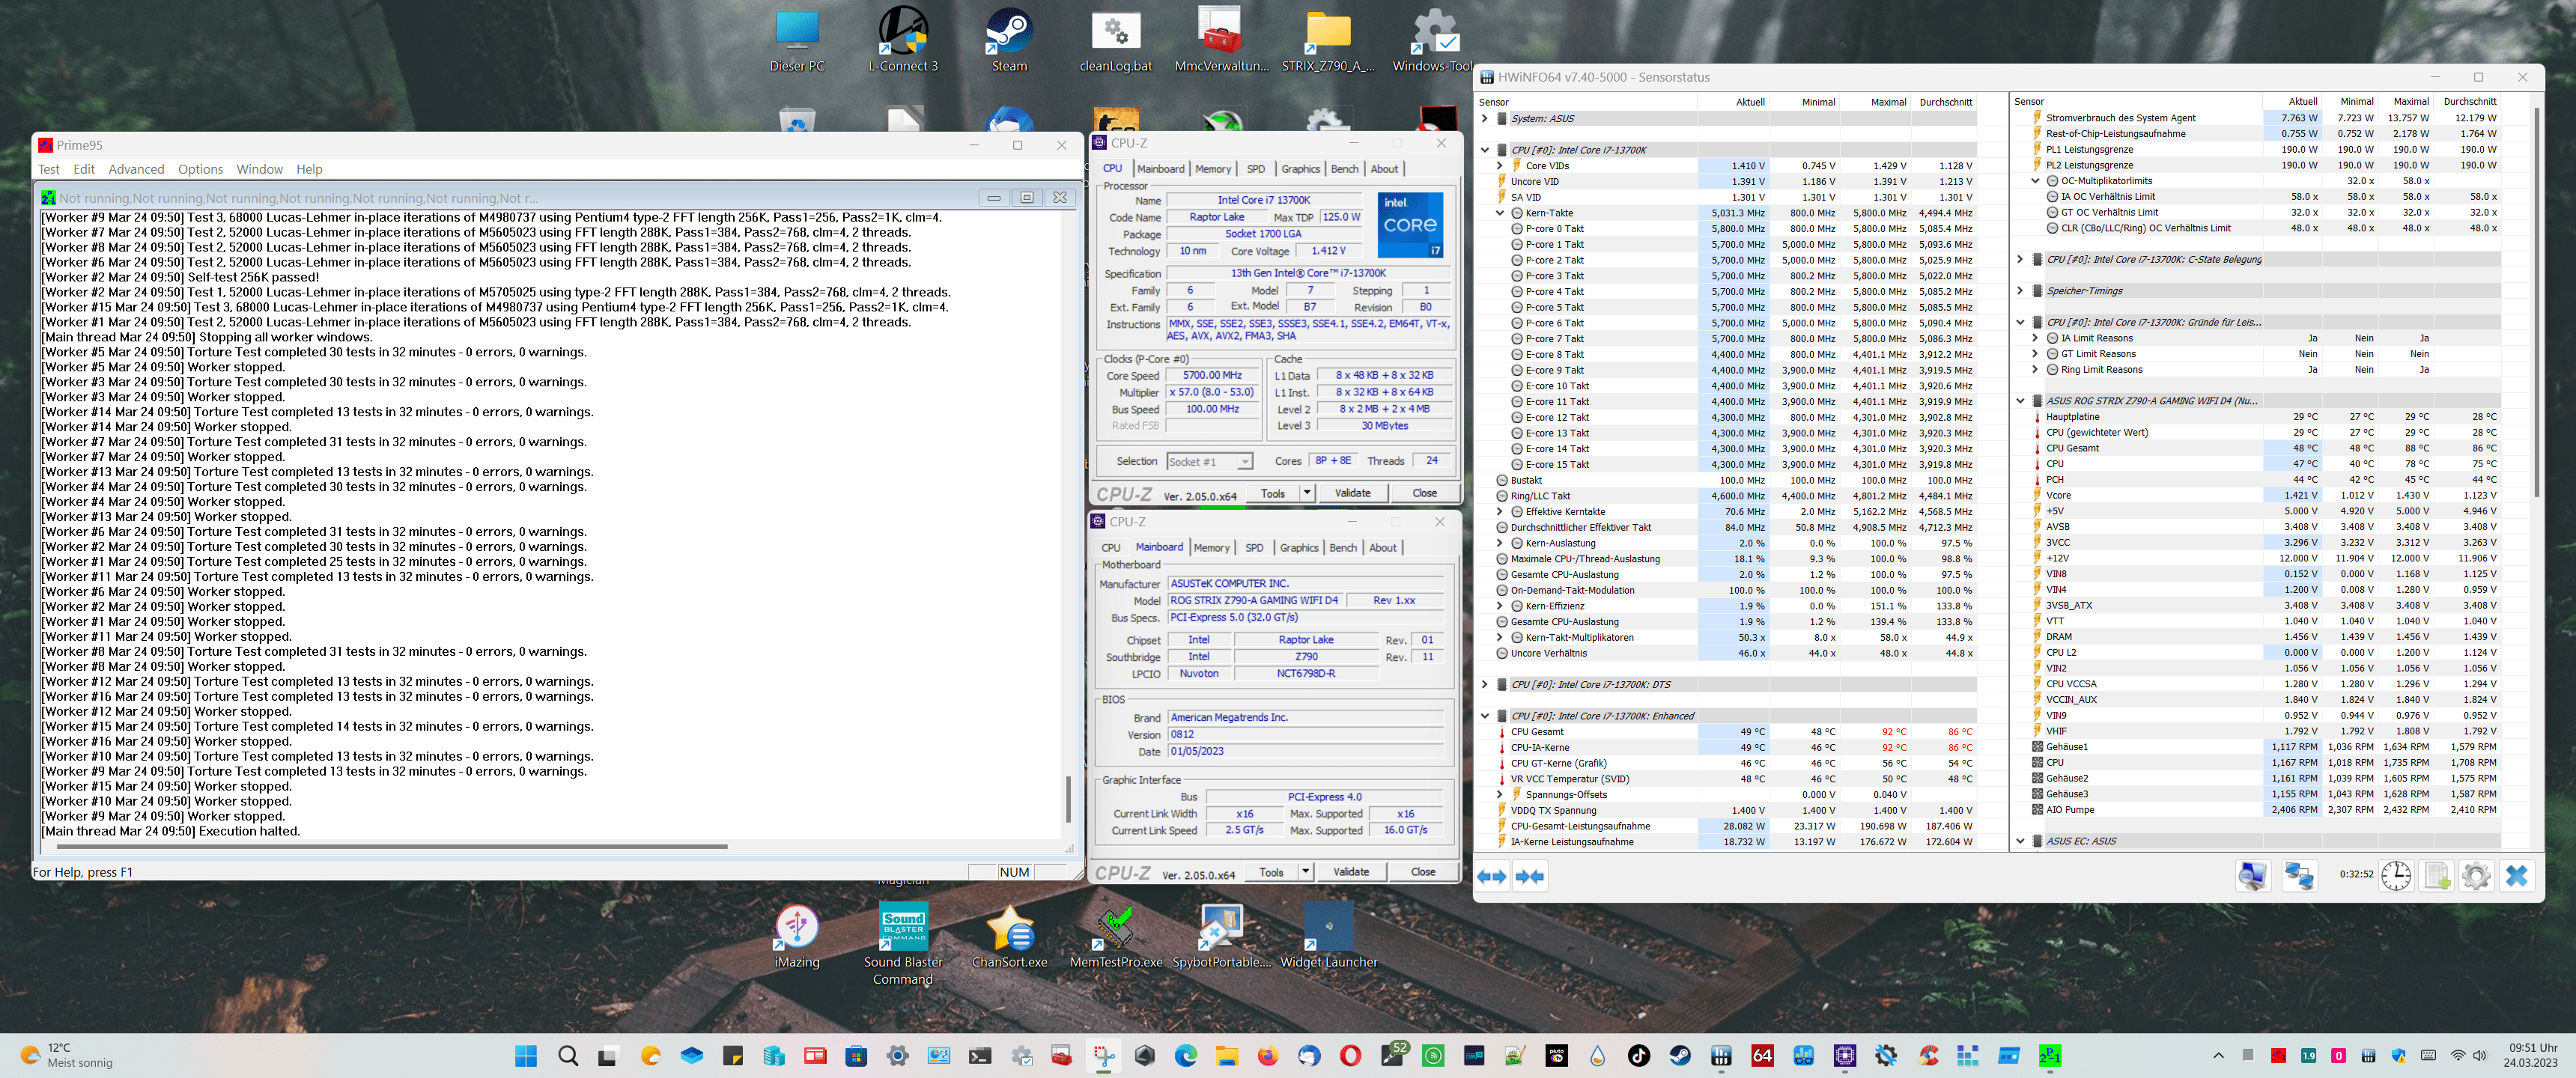2576x1078 pixels.
Task: Switch to SPD tab in lower CPU-Z window
Action: click(x=1254, y=548)
